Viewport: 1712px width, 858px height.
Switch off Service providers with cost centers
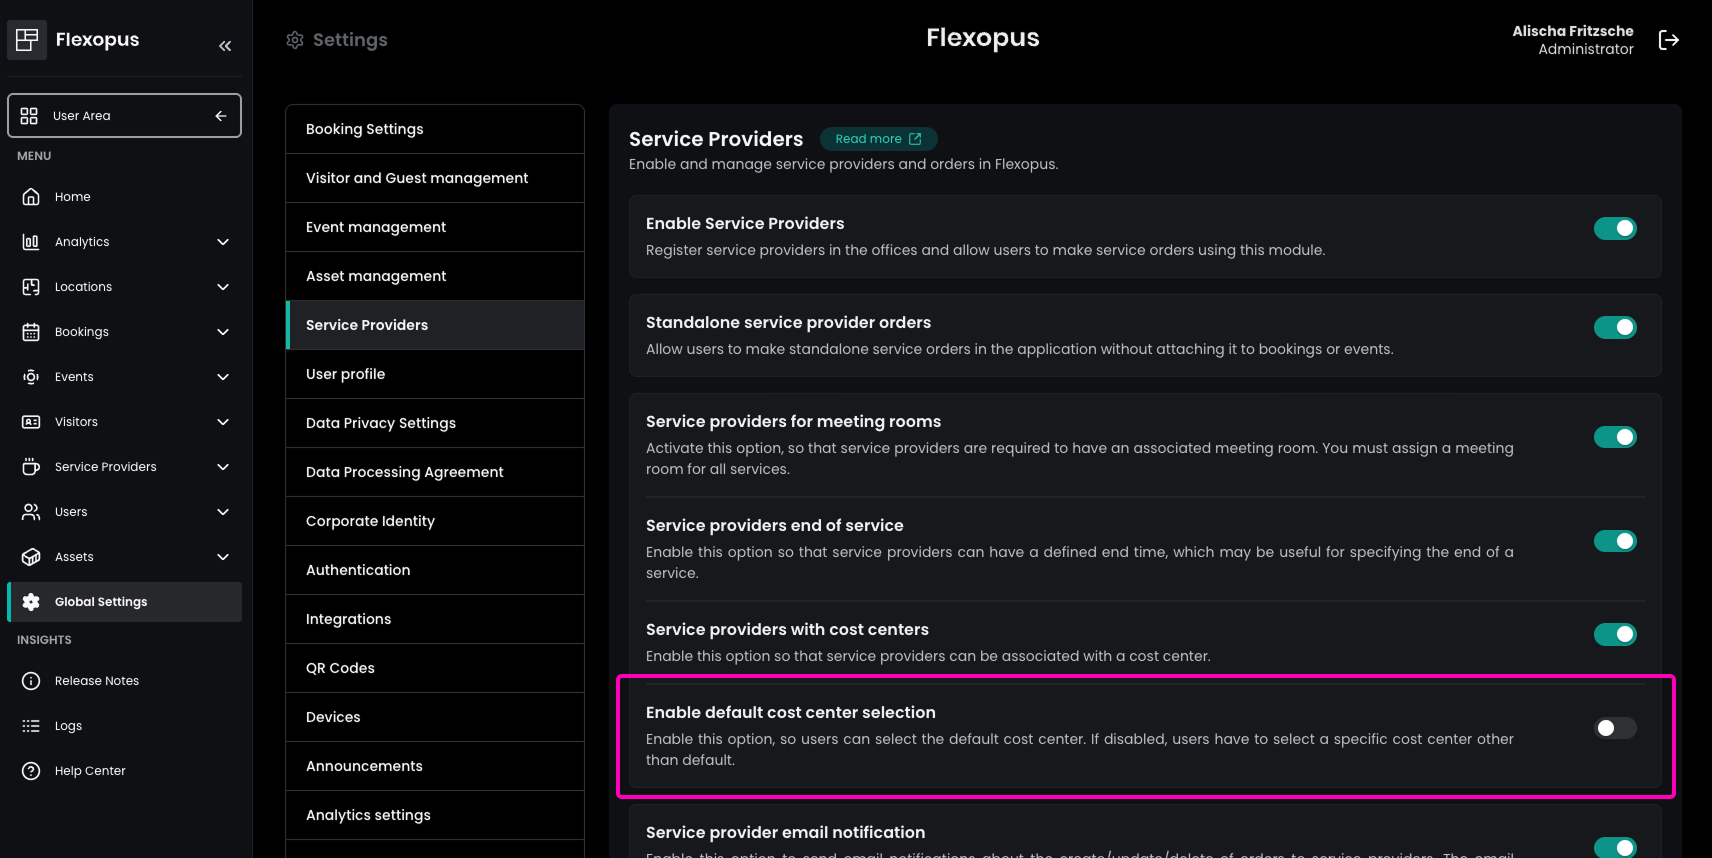pyautogui.click(x=1614, y=635)
